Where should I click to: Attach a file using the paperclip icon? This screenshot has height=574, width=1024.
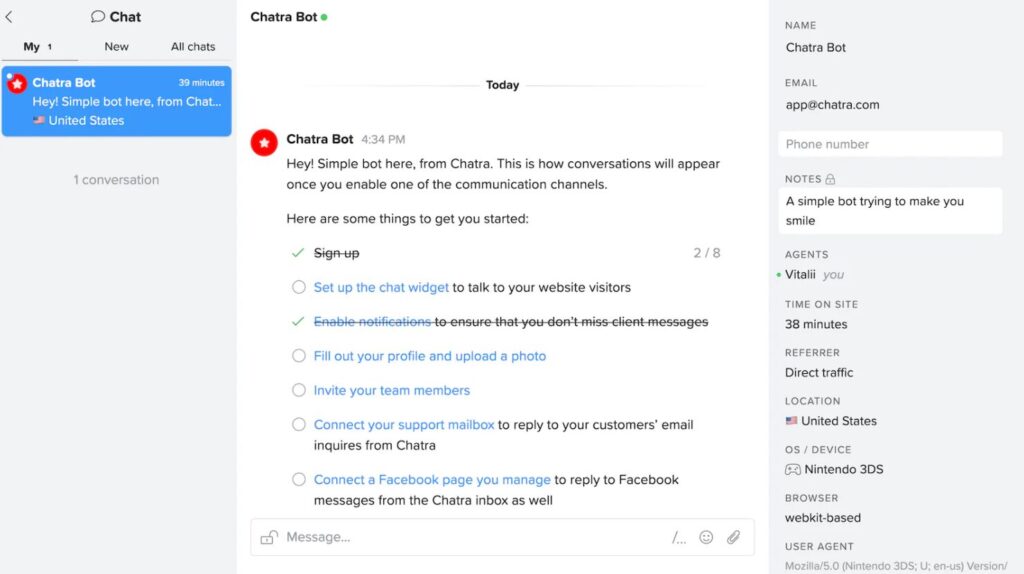pyautogui.click(x=733, y=538)
